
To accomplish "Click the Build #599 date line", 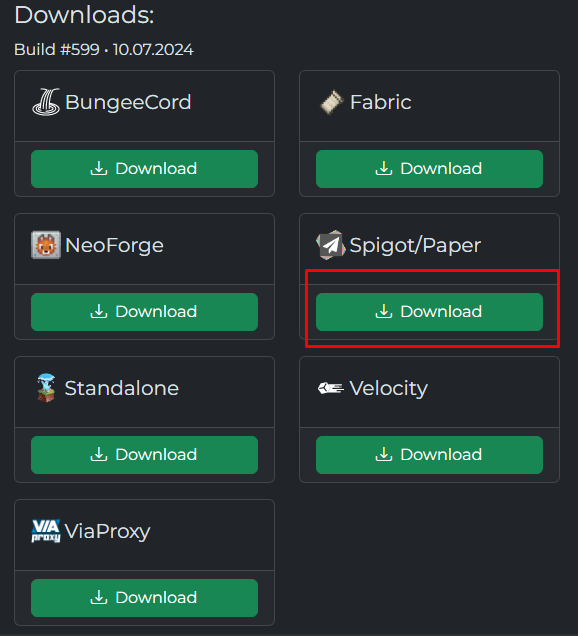I will pos(104,50).
